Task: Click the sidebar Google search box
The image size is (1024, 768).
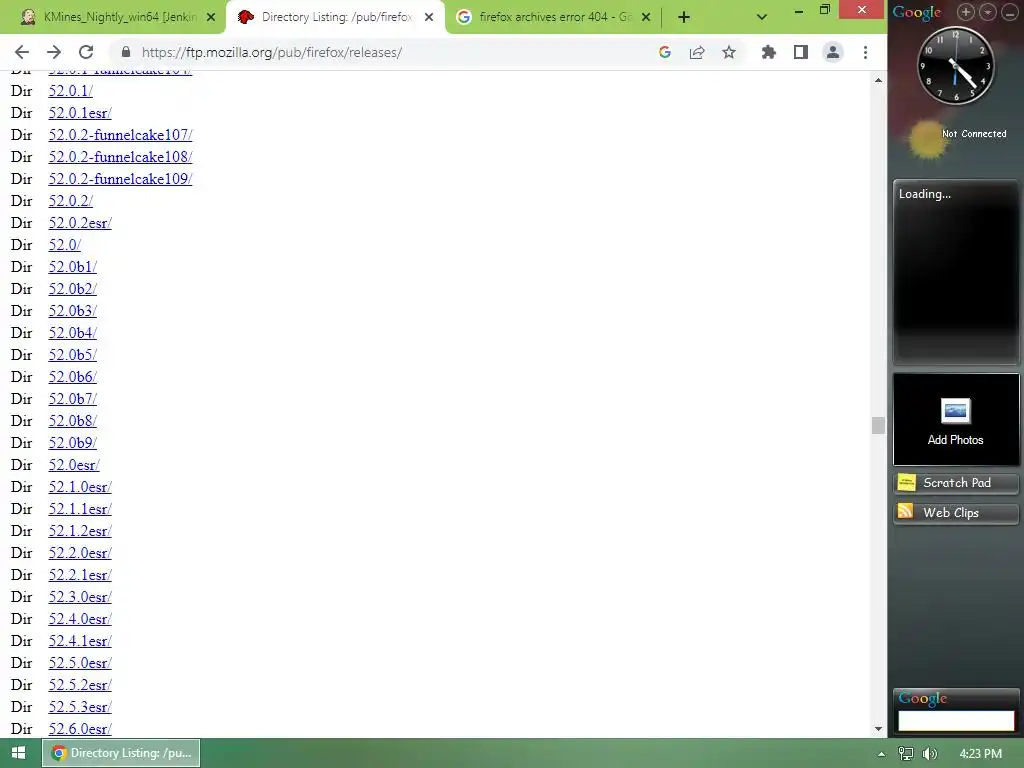Action: coord(955,720)
